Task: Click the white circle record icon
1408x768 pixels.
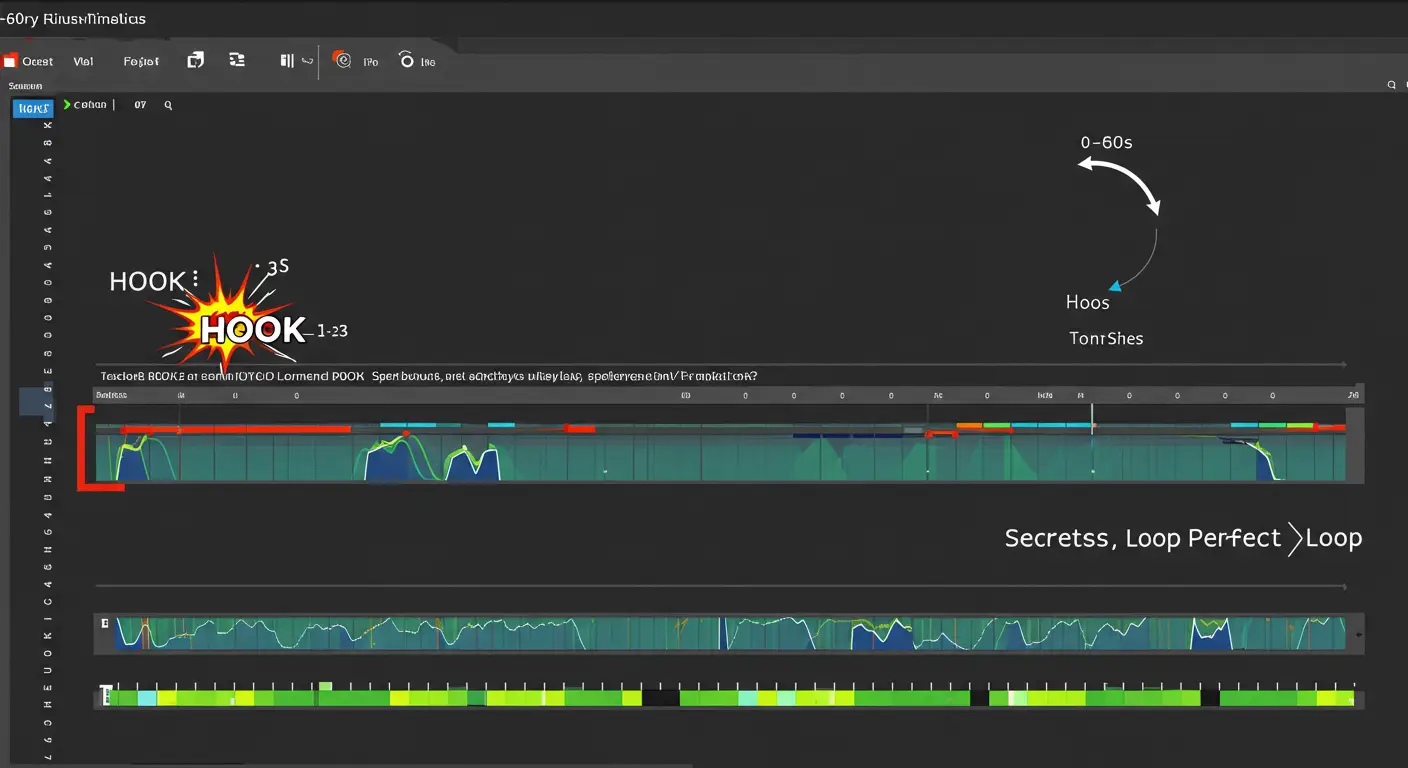Action: [x=406, y=60]
